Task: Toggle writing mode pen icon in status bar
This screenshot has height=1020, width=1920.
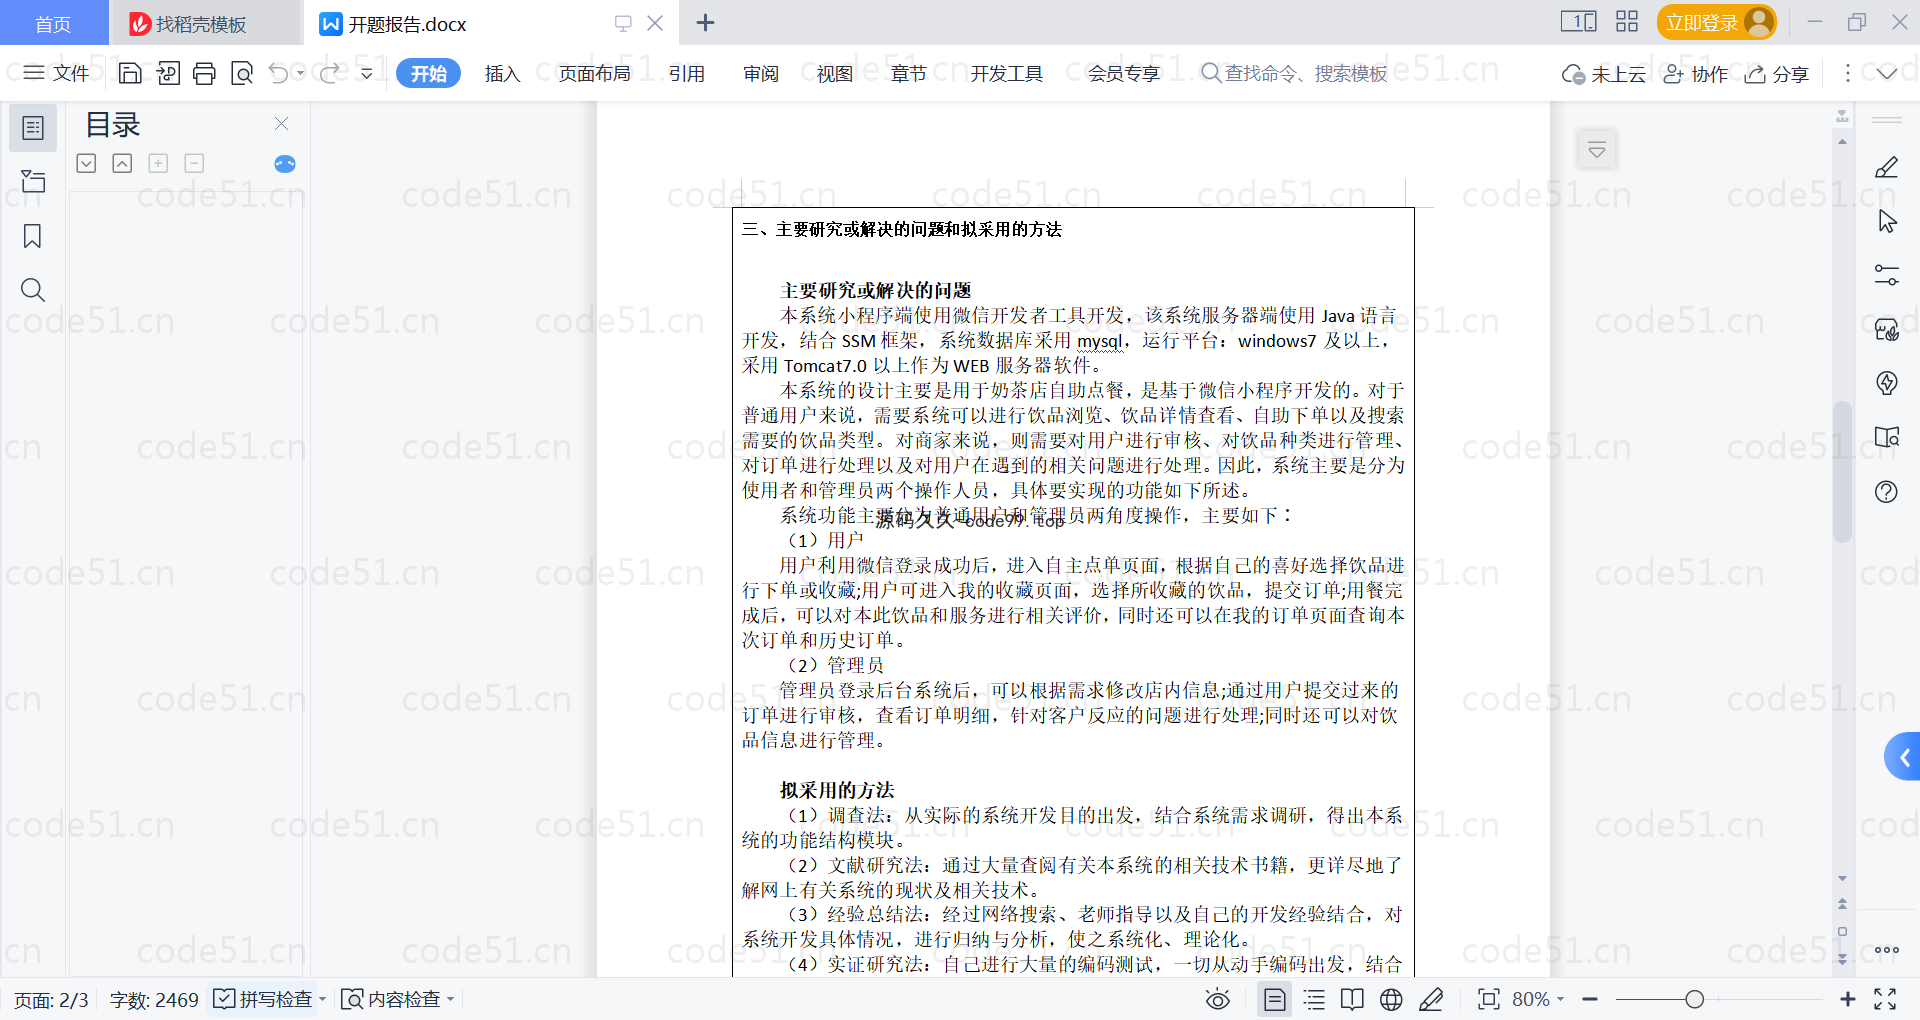Action: click(x=1431, y=999)
